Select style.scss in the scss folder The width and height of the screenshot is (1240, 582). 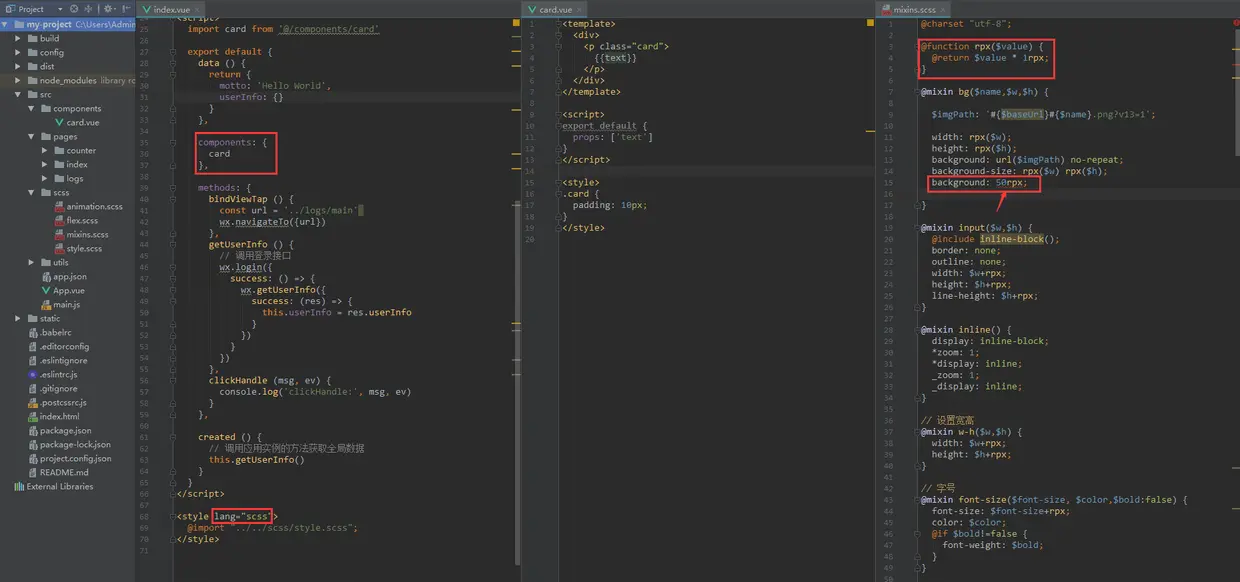84,248
